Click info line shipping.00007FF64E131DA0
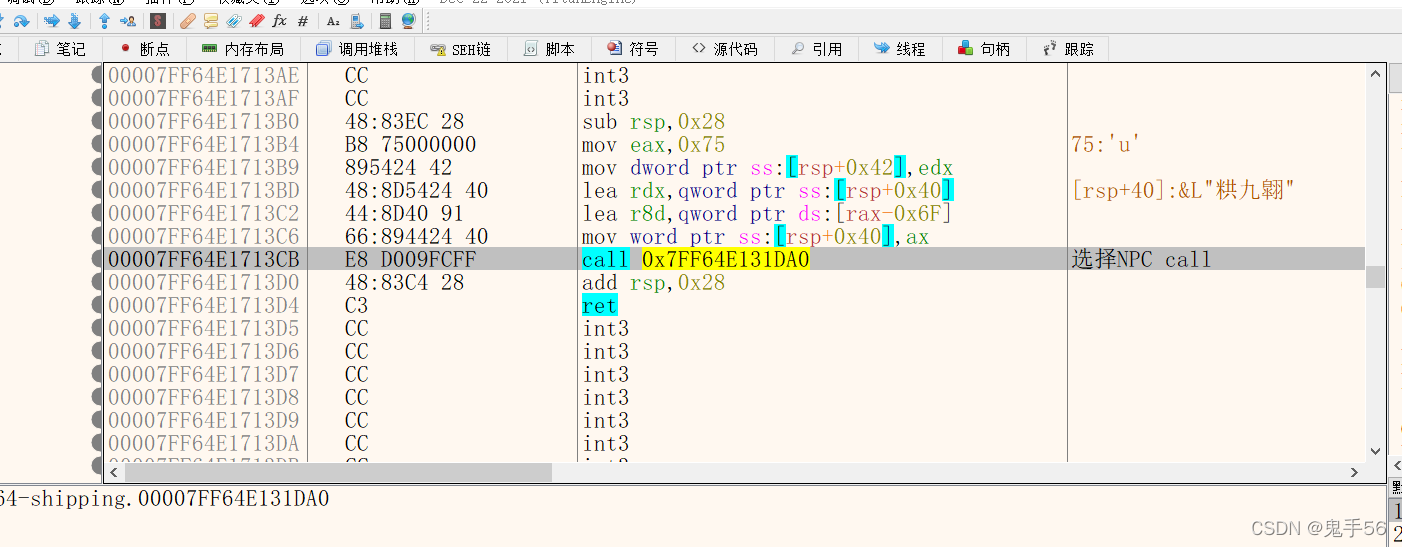Screen dimensions: 1402x547 click(165, 498)
